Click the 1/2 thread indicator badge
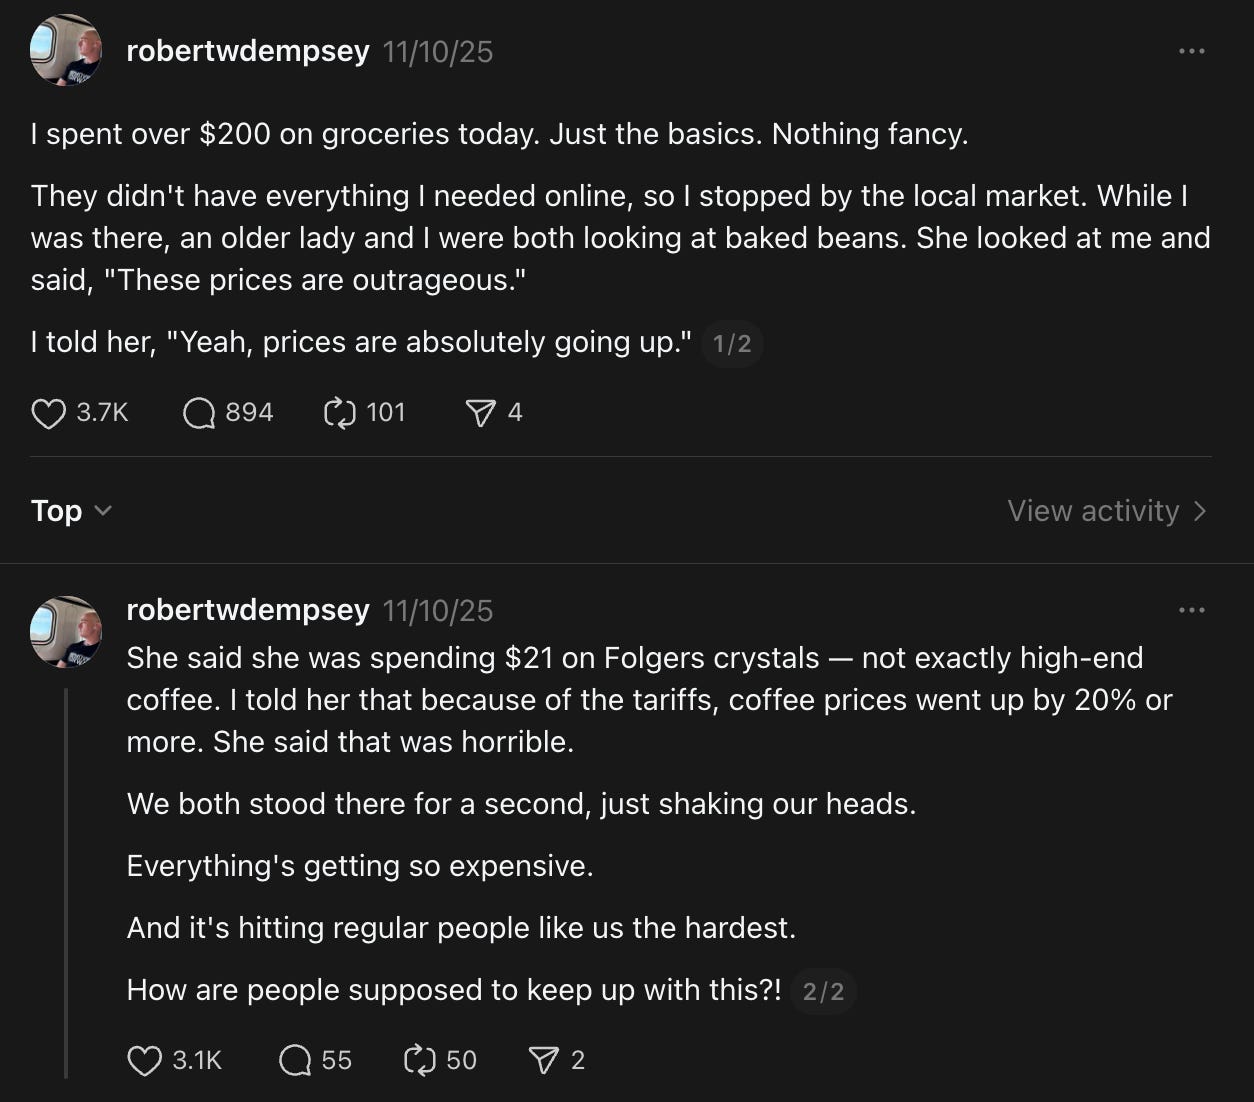Screen dimensions: 1254x1102 click(x=732, y=344)
